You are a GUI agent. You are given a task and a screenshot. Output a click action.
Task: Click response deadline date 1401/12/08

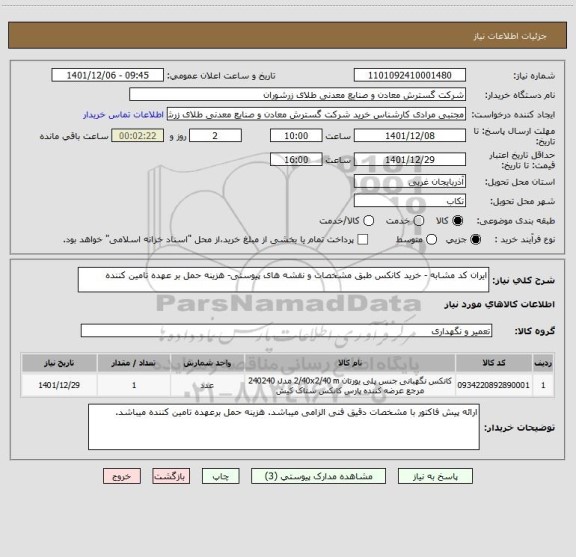point(410,136)
